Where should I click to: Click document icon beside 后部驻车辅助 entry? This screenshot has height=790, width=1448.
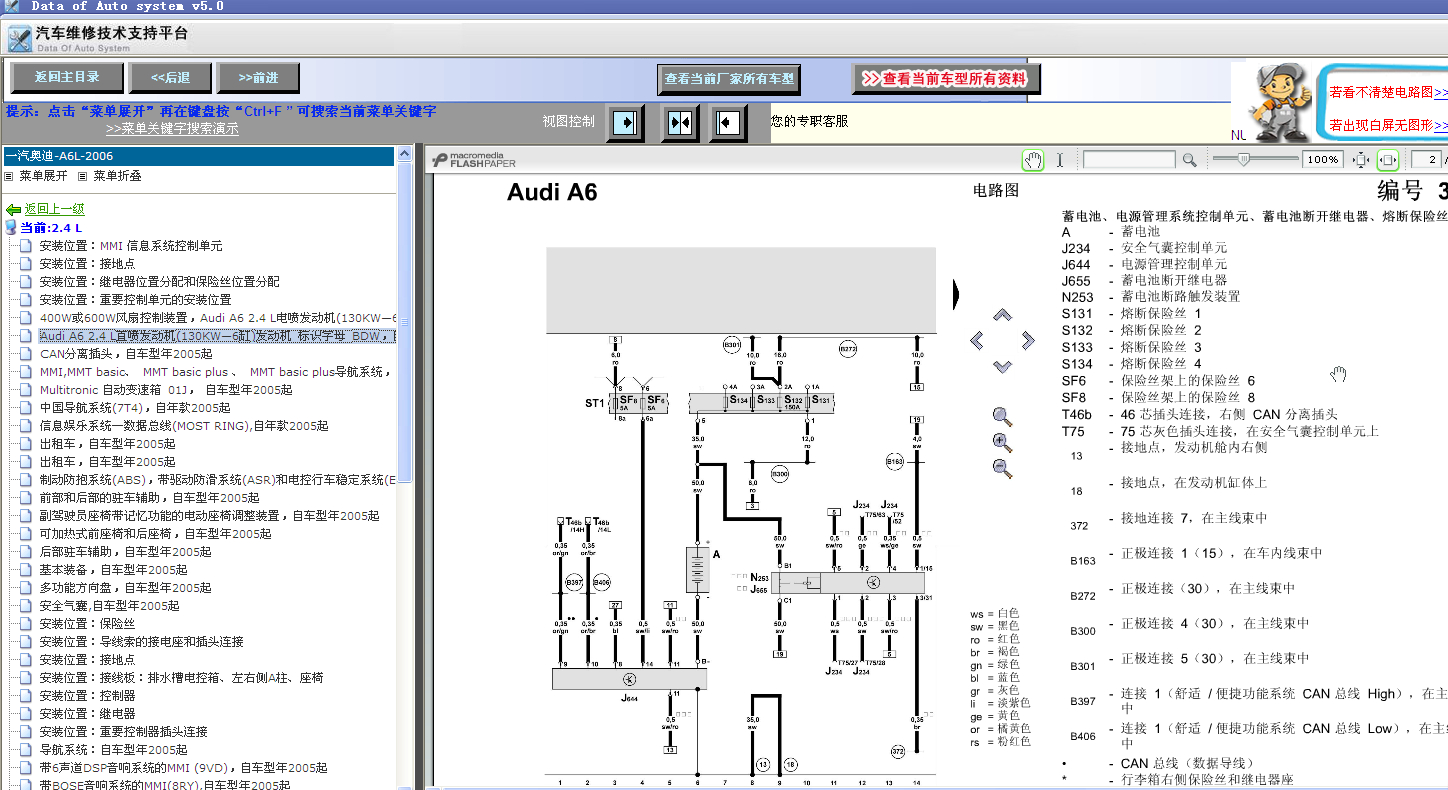(x=27, y=552)
